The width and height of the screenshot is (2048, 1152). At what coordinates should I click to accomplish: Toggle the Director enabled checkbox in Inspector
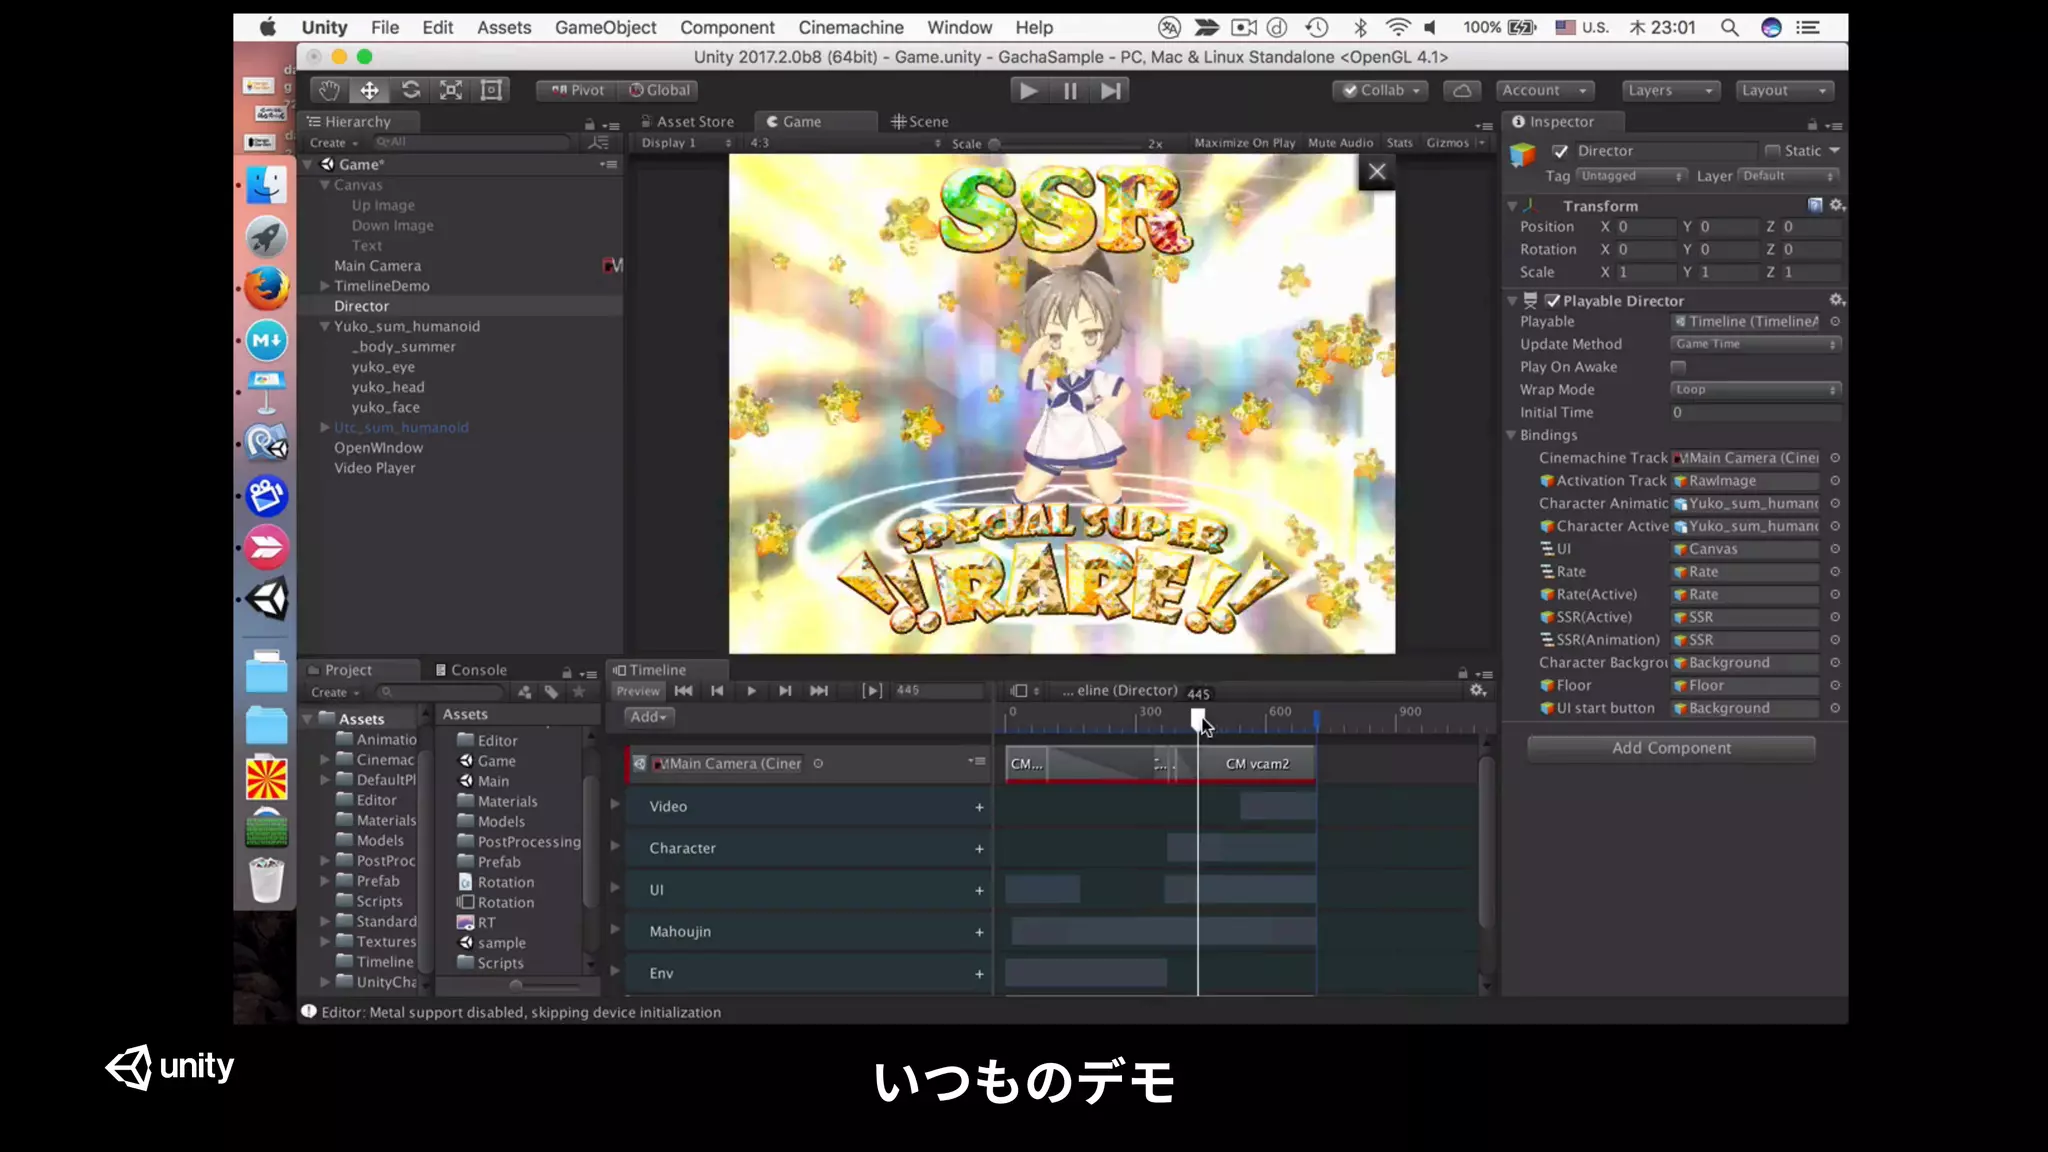click(x=1560, y=151)
